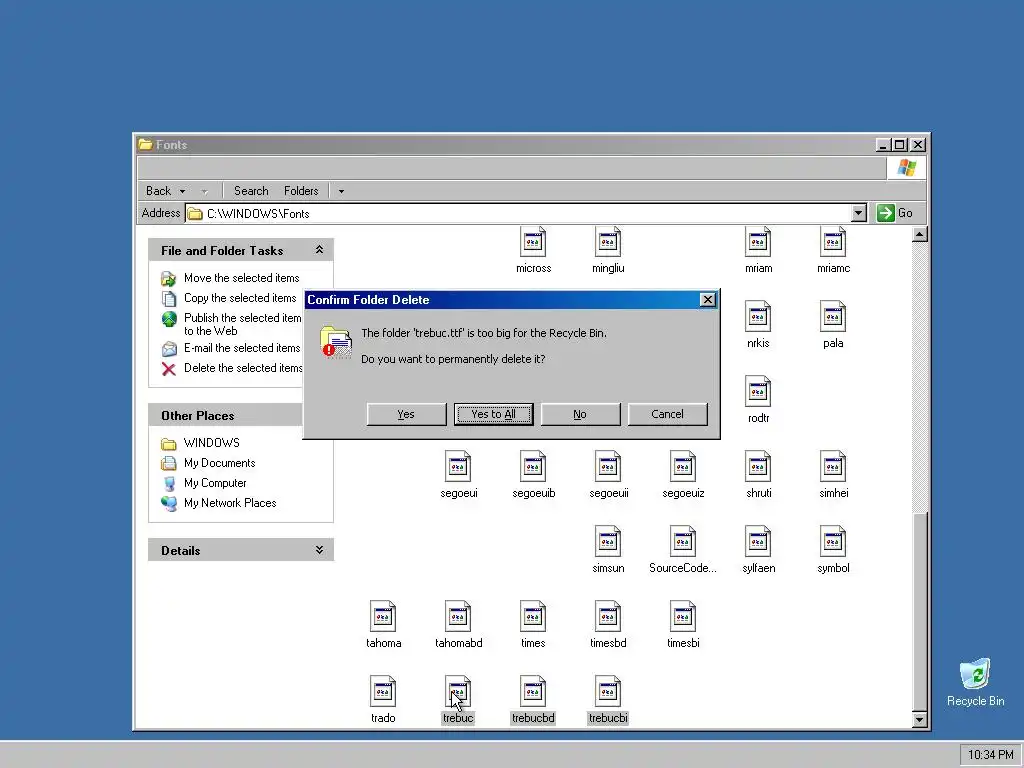Open WINDOWS folder in Other Places
The height and width of the screenshot is (768, 1024).
pos(212,443)
